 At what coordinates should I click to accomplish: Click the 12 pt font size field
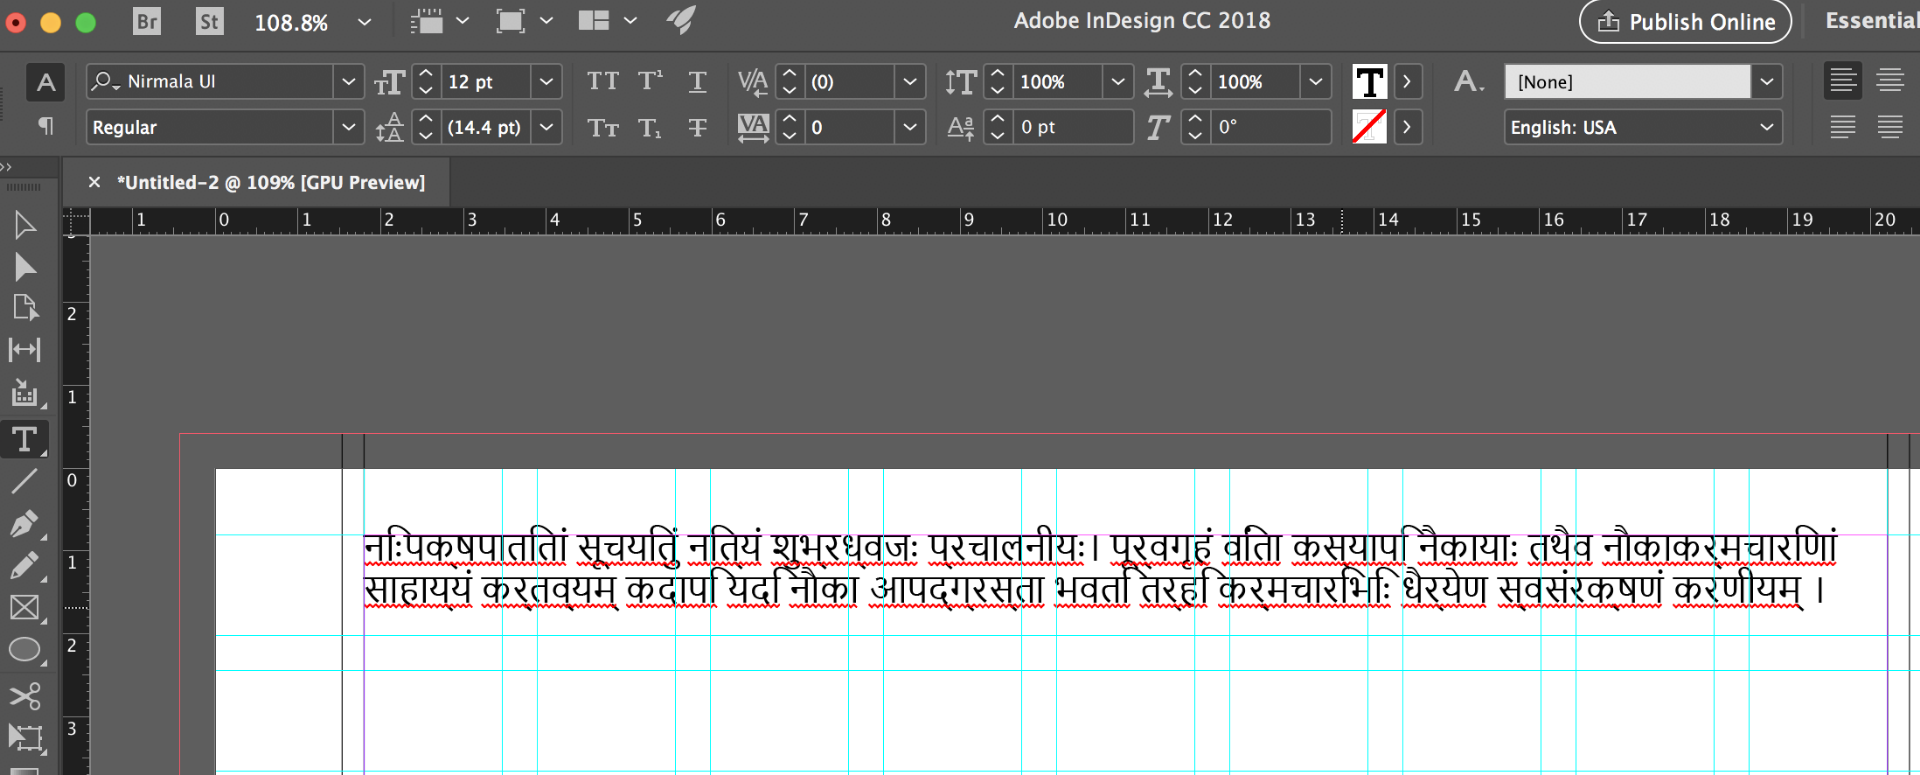click(x=486, y=82)
